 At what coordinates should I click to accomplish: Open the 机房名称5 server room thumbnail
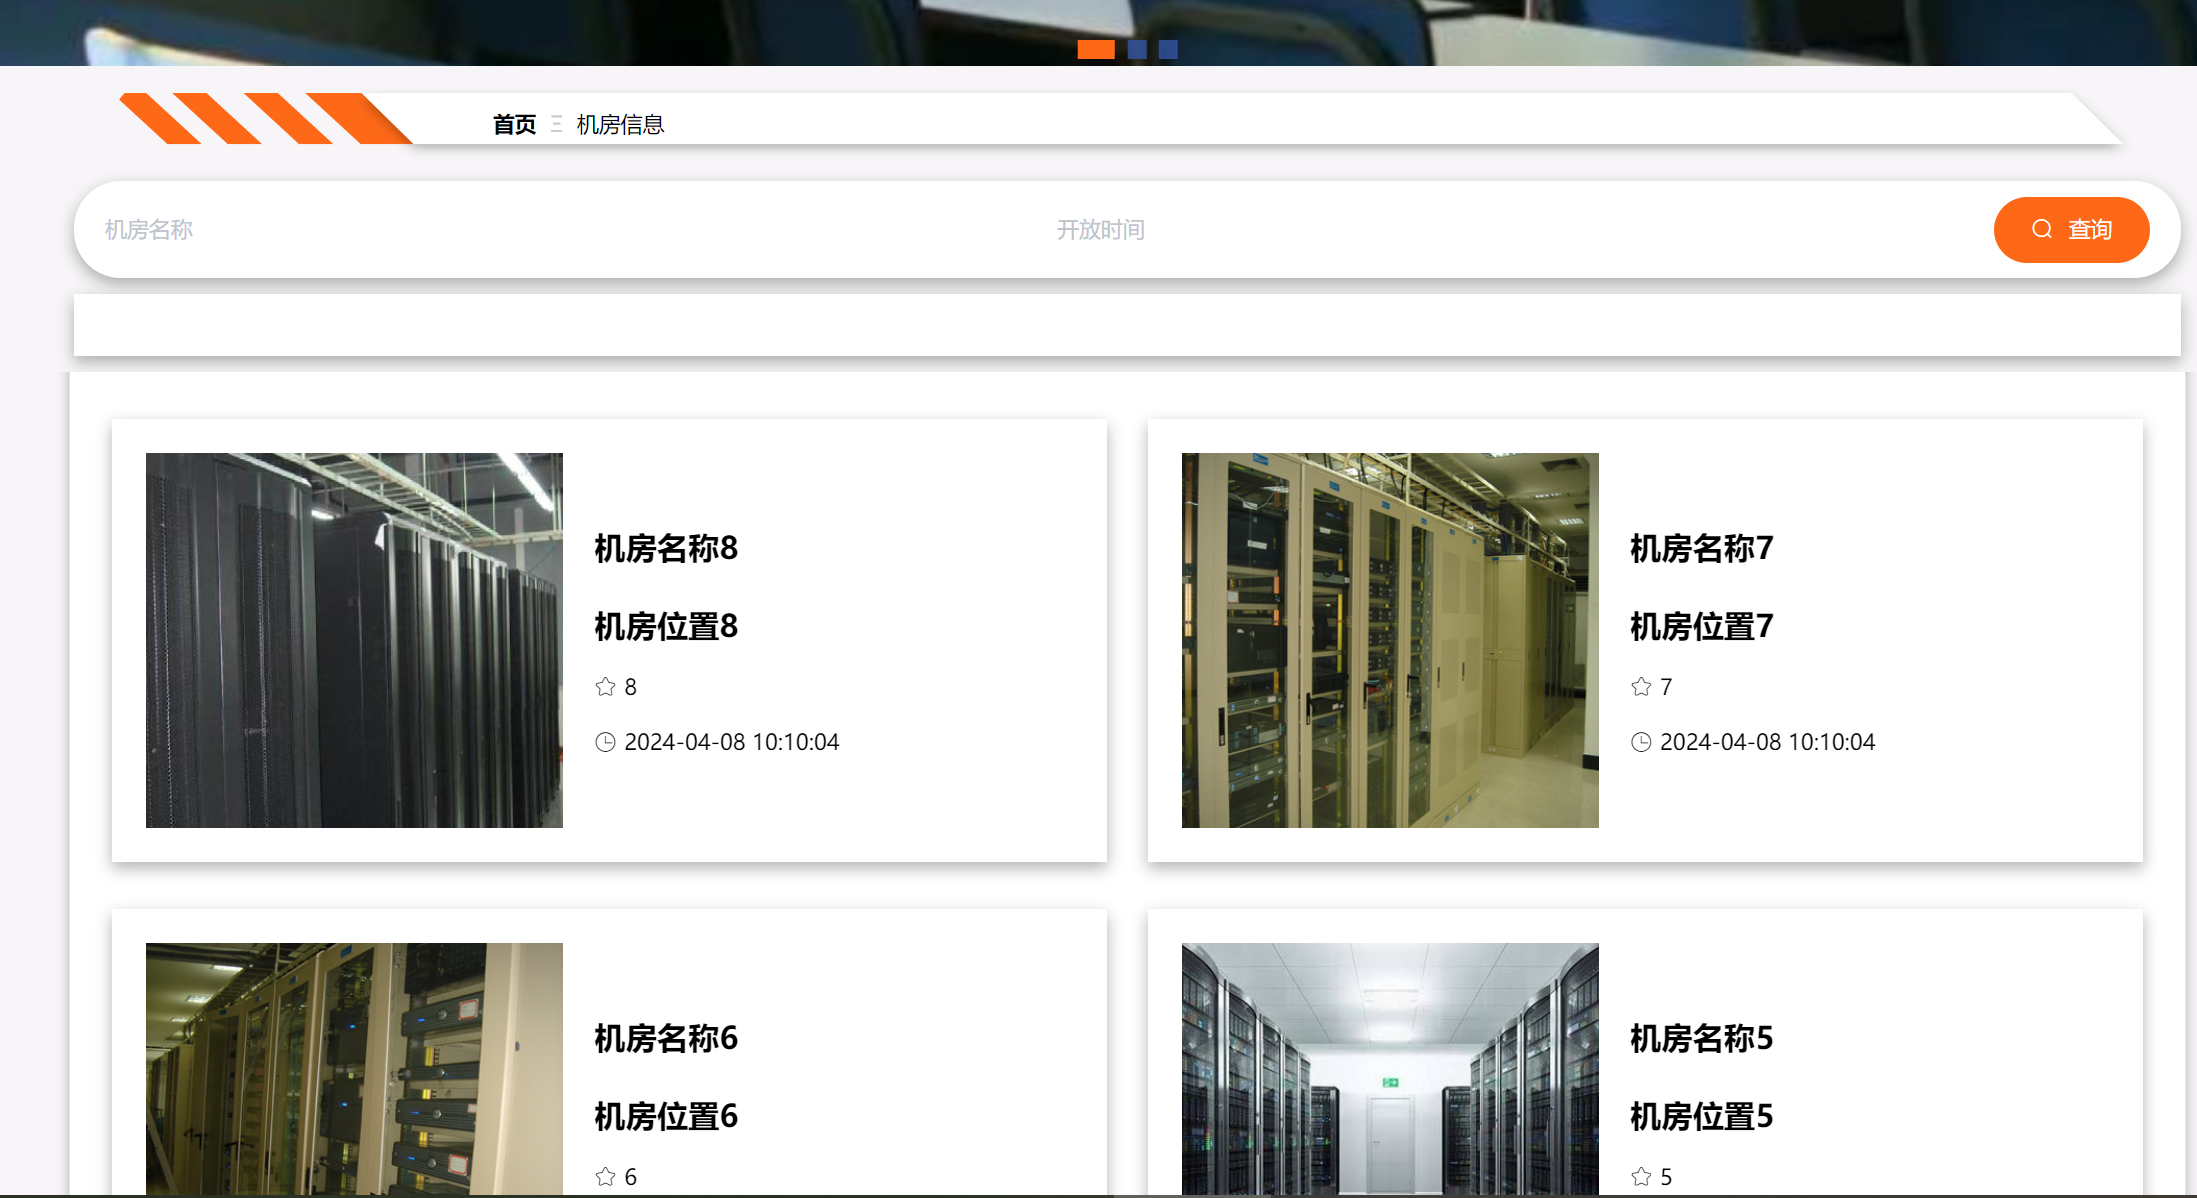click(x=1390, y=1068)
